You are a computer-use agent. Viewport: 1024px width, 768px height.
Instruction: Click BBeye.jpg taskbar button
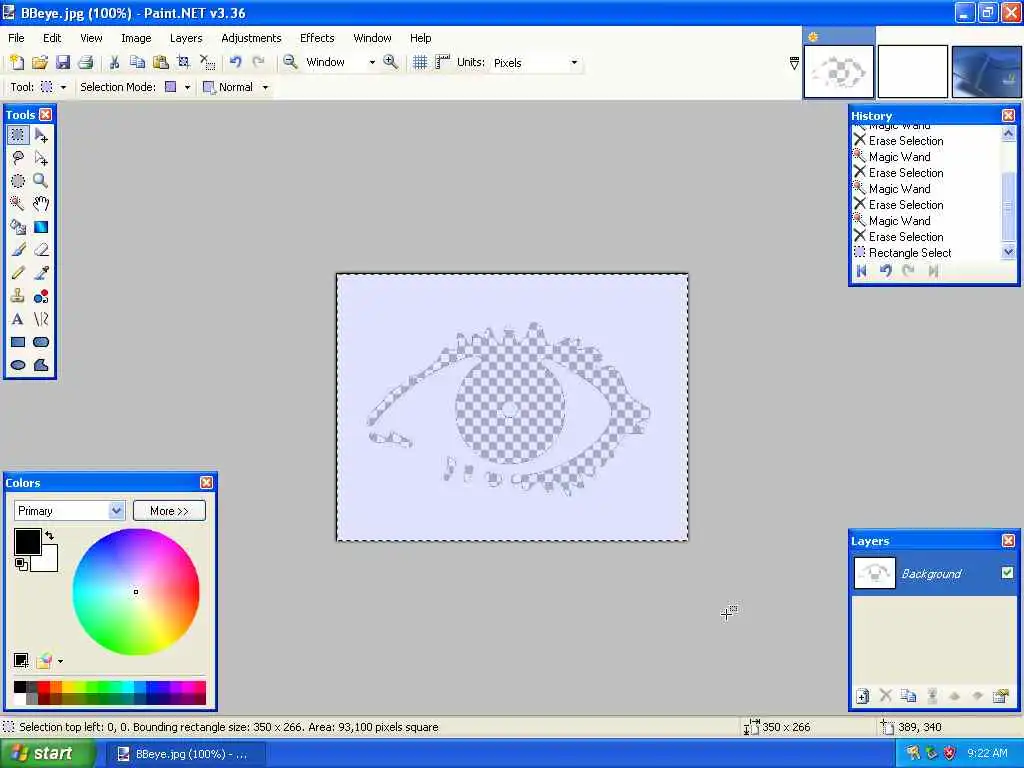tap(184, 754)
